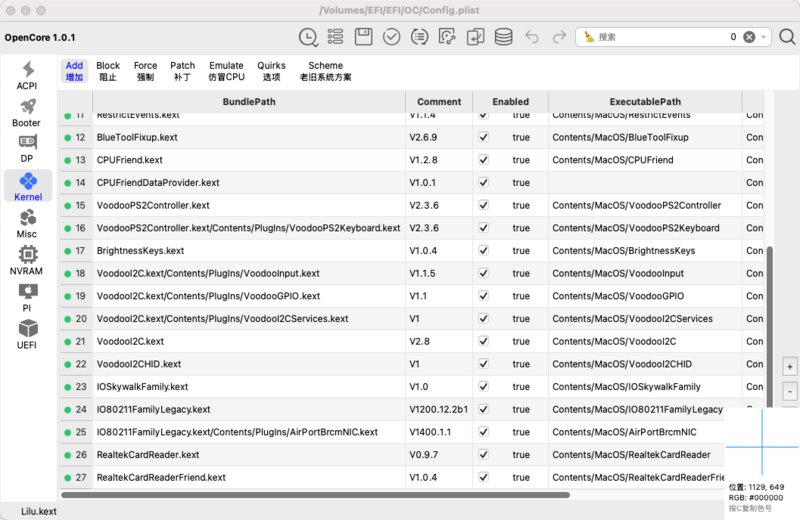Toggle Enabled checkbox for BrightnessKeys.kext
Image resolution: width=800 pixels, height=520 pixels.
pyautogui.click(x=483, y=251)
